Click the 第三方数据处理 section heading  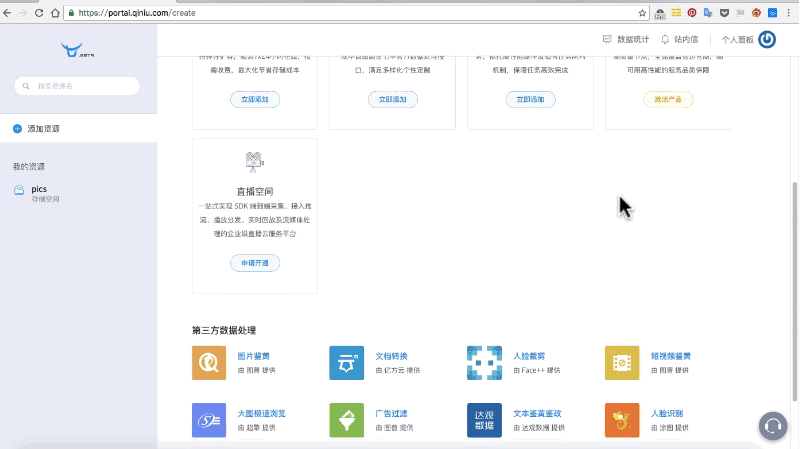click(224, 330)
